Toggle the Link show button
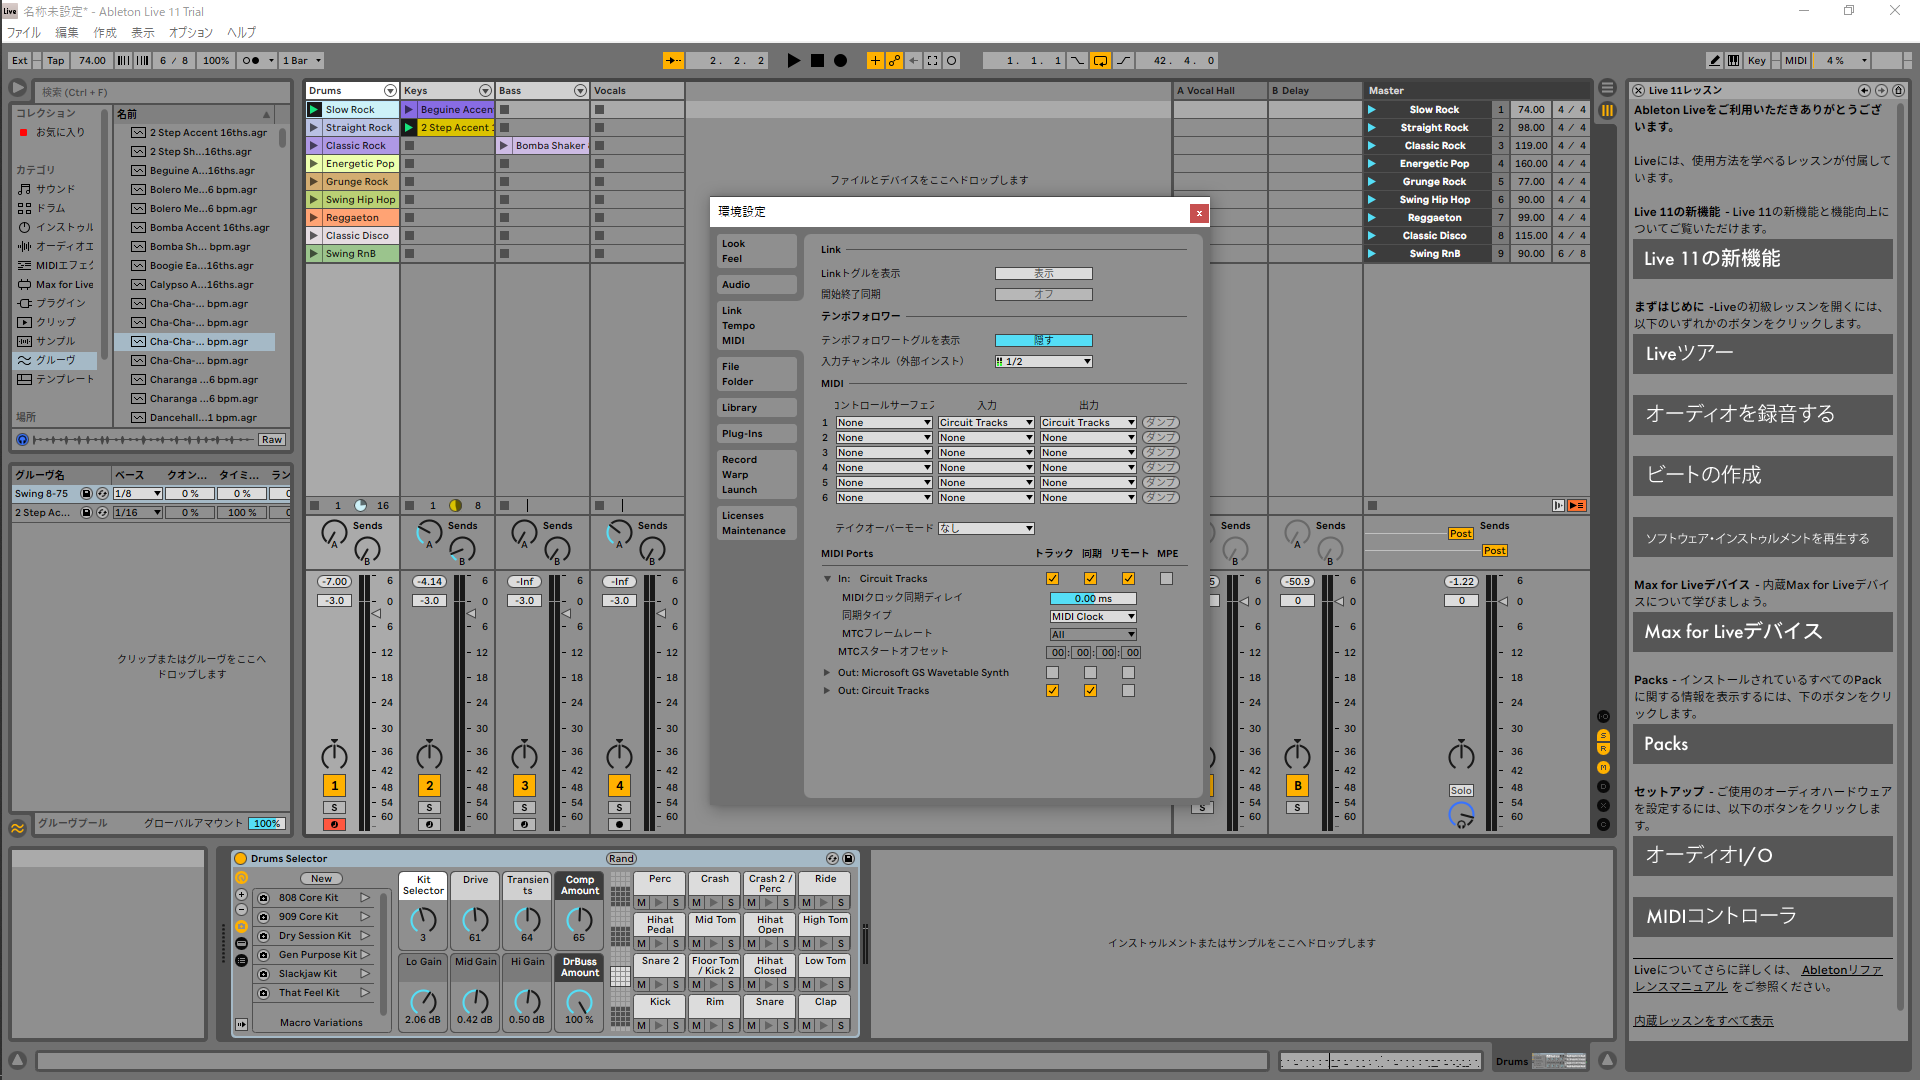 (x=1043, y=274)
